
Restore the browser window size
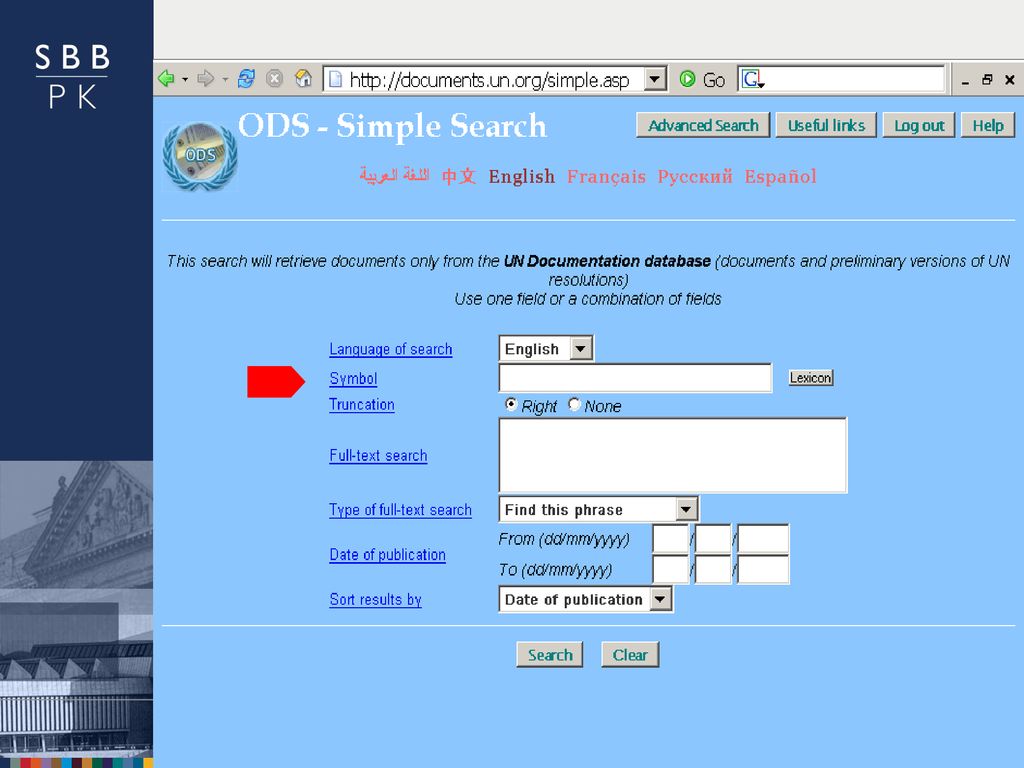tap(987, 80)
